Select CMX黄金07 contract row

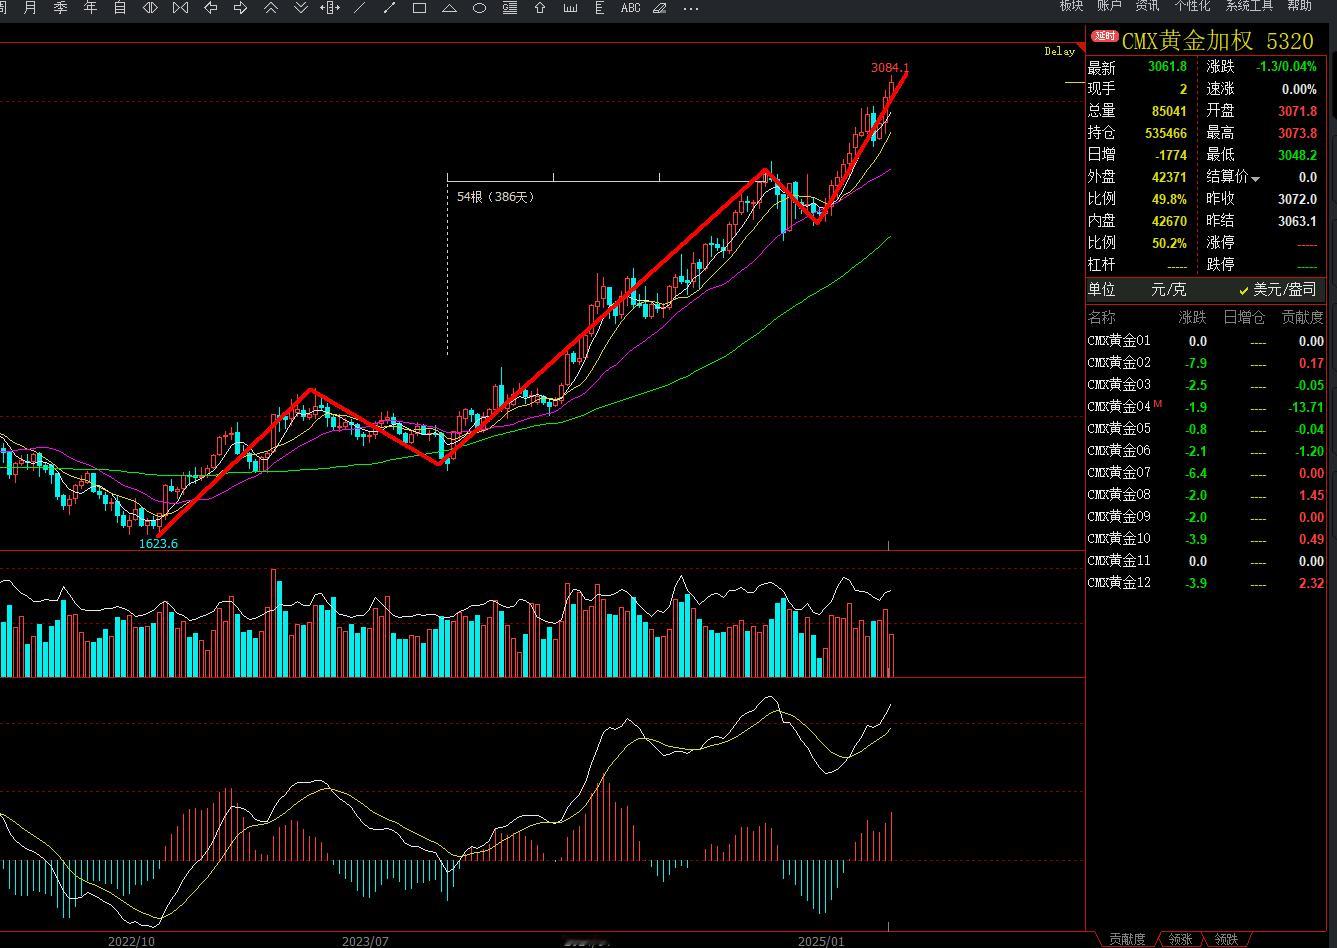coord(1206,473)
